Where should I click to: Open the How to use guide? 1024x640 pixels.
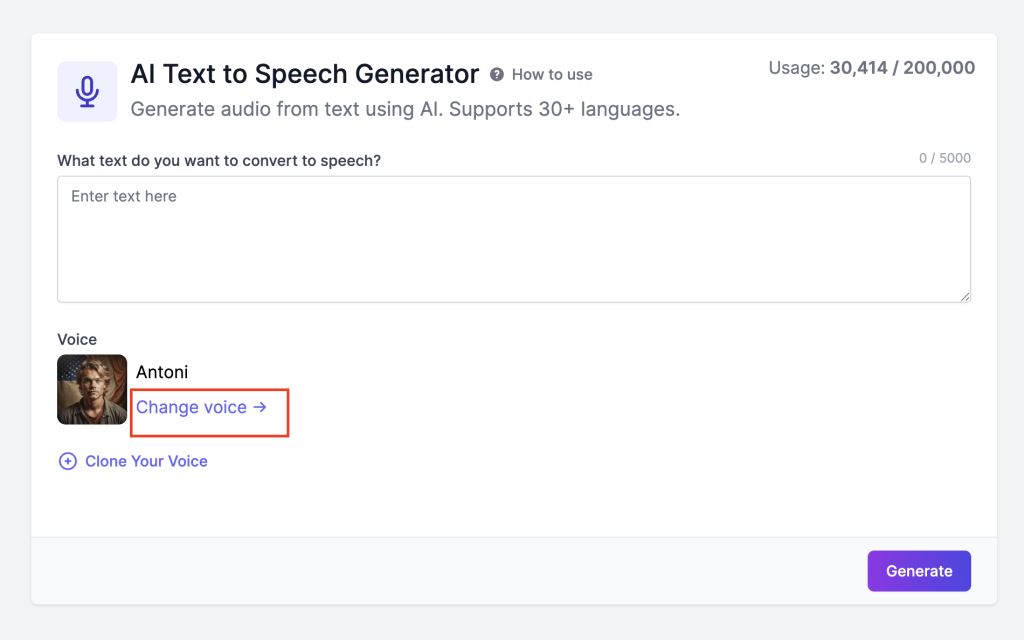coord(551,74)
